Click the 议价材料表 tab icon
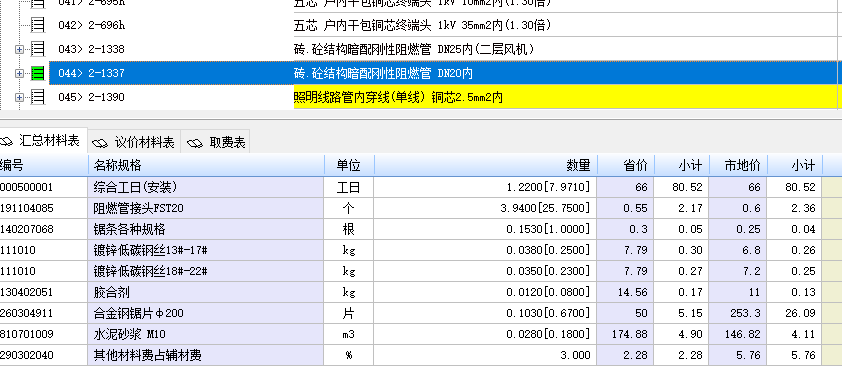 [100, 143]
